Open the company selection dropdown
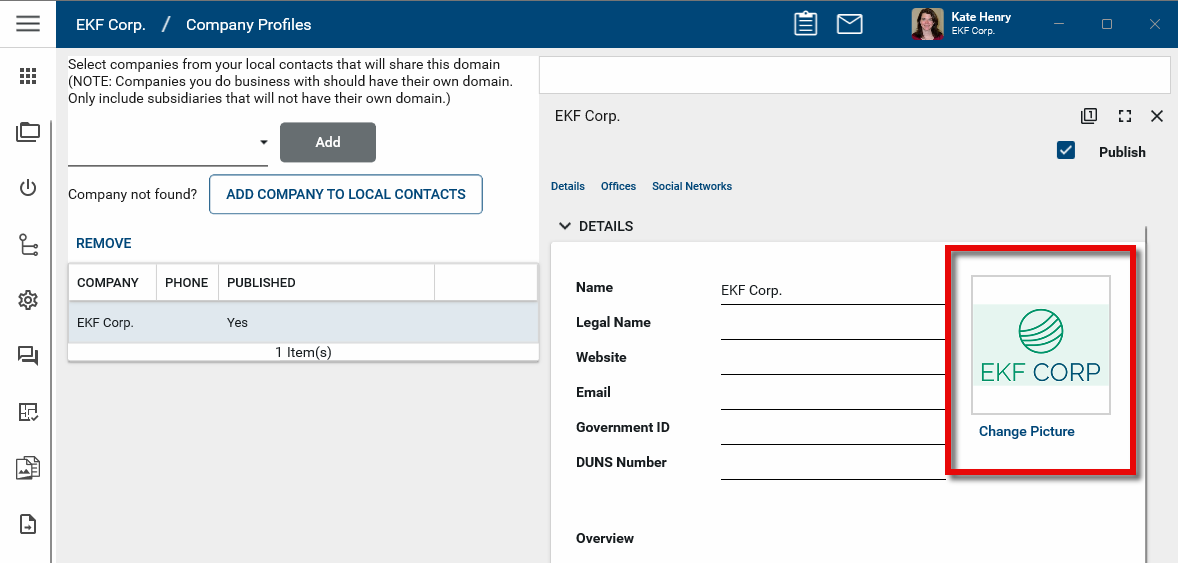Viewport: 1178px width, 563px height. 264,143
